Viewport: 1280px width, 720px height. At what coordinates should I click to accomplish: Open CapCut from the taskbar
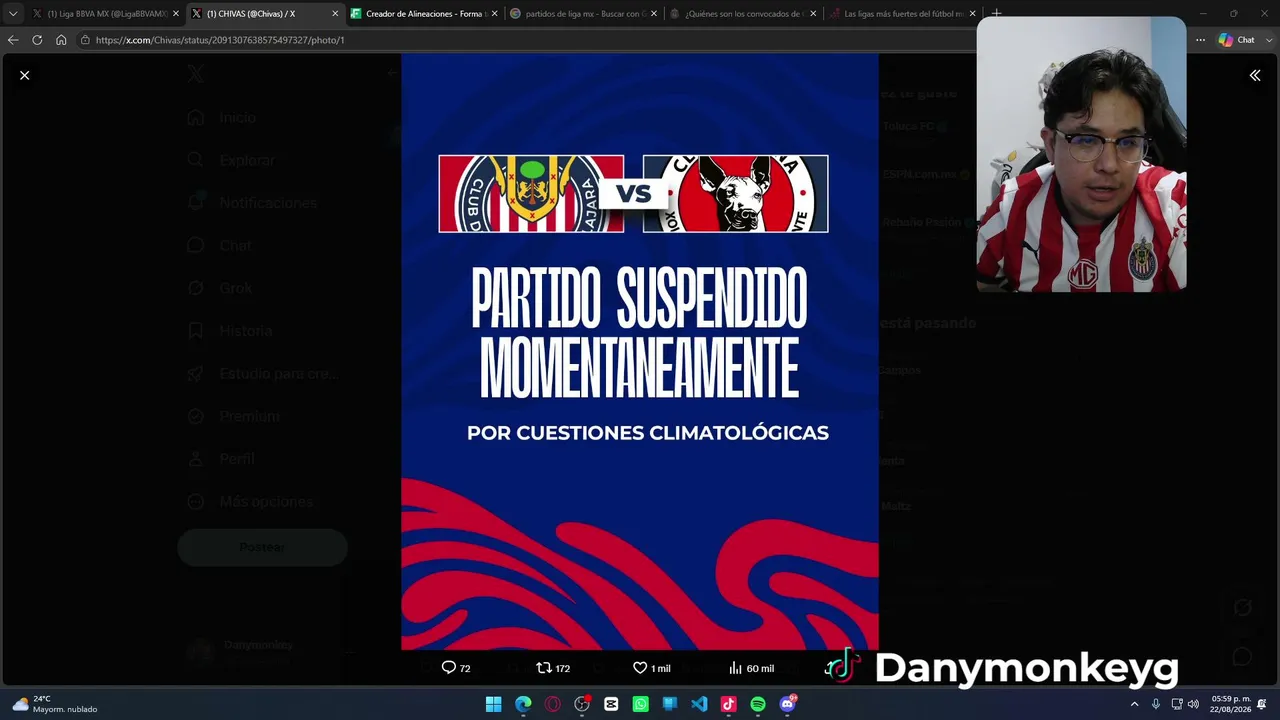click(x=611, y=704)
